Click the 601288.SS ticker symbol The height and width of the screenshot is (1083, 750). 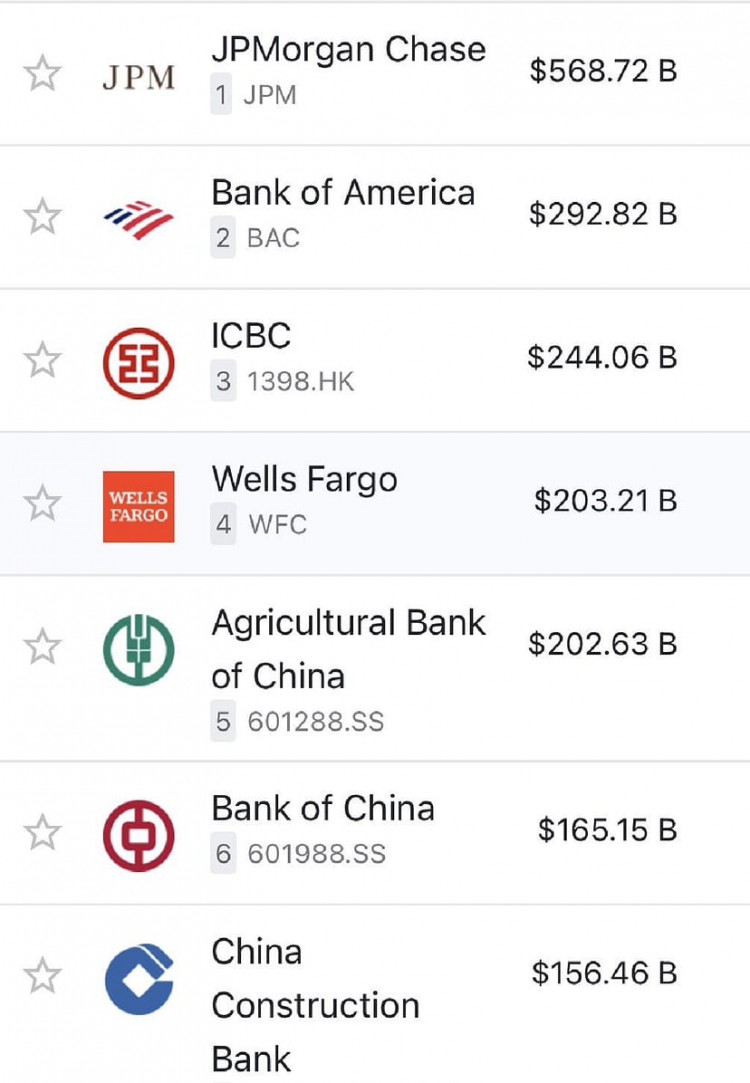pos(316,722)
